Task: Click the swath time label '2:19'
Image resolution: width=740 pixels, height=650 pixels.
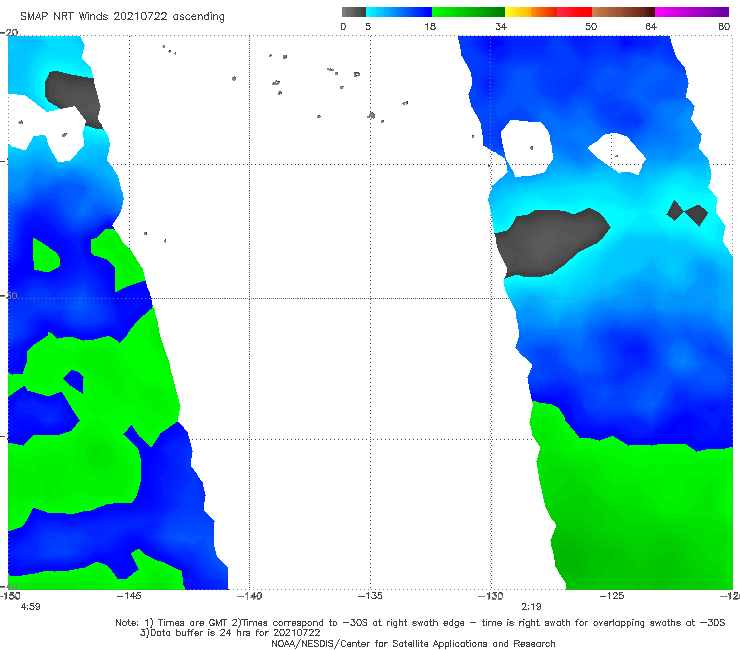Action: click(531, 607)
